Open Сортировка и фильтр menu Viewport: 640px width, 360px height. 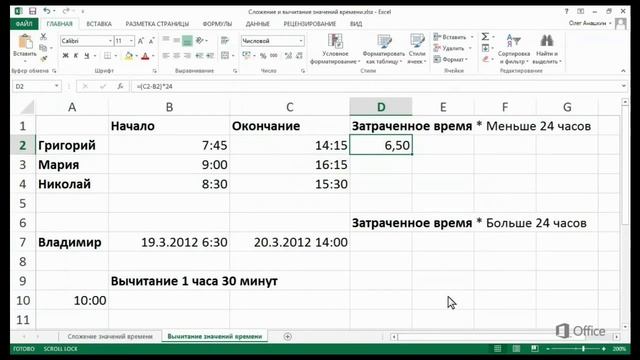click(514, 49)
